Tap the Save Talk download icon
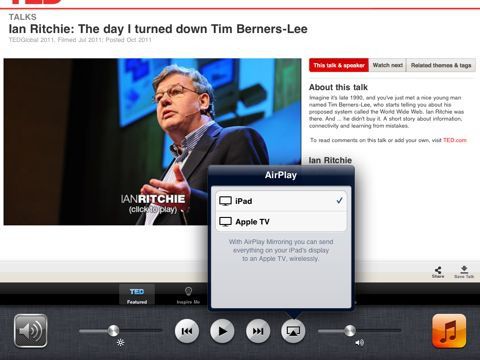The width and height of the screenshot is (480, 360). coord(464,272)
